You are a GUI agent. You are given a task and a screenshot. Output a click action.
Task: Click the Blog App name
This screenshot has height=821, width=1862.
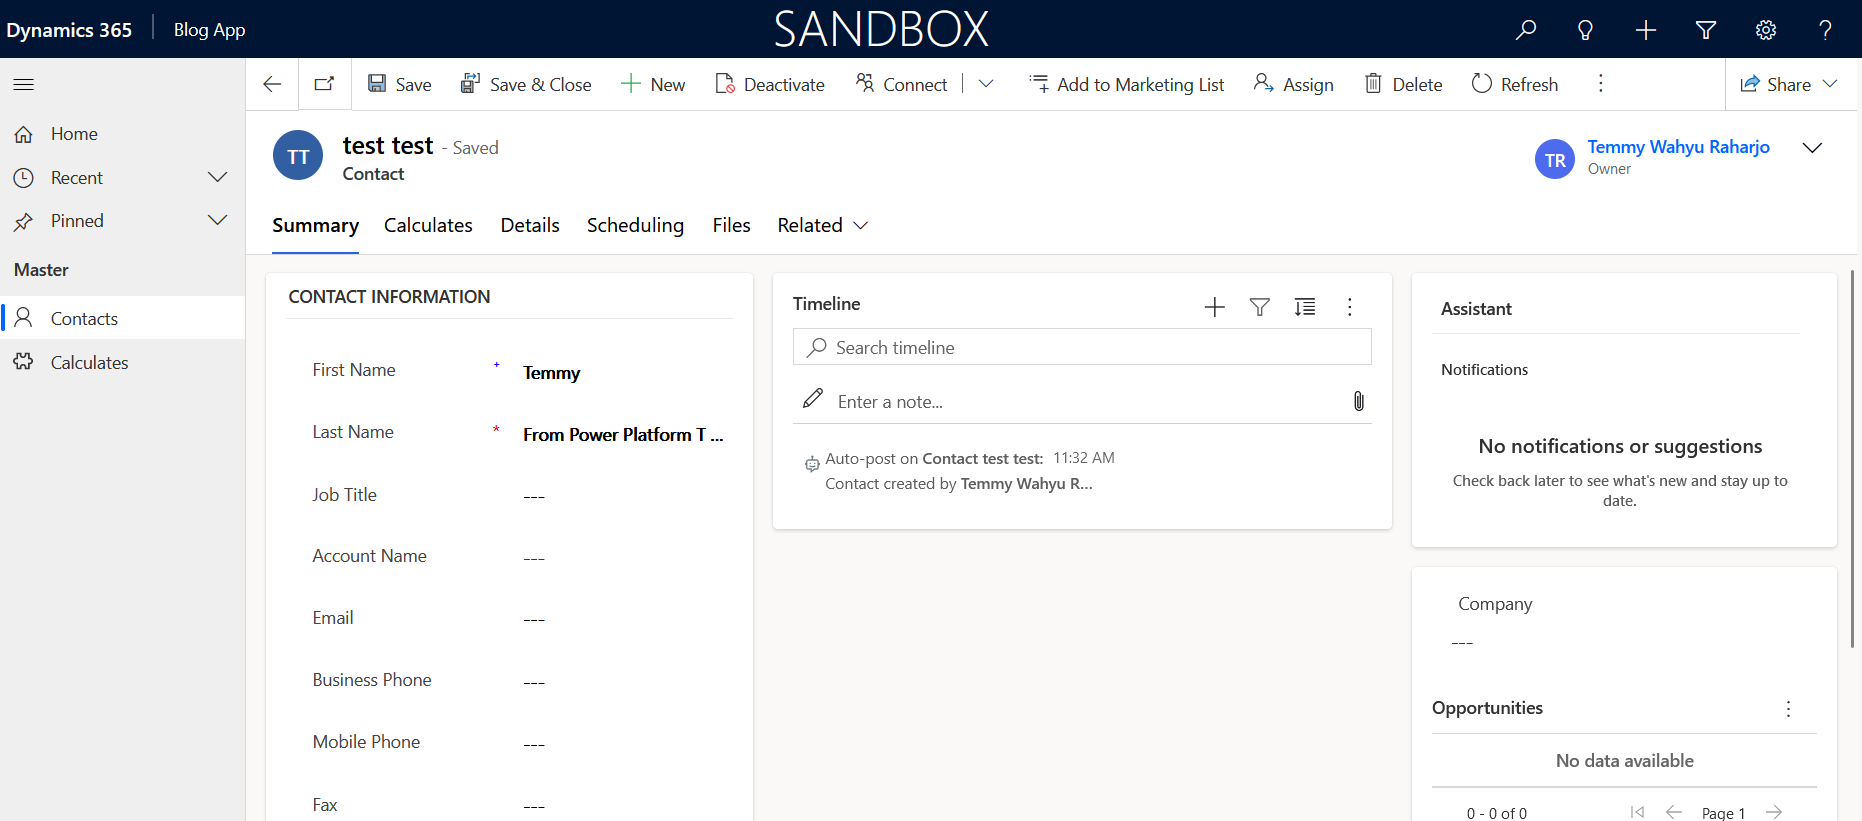pos(209,30)
